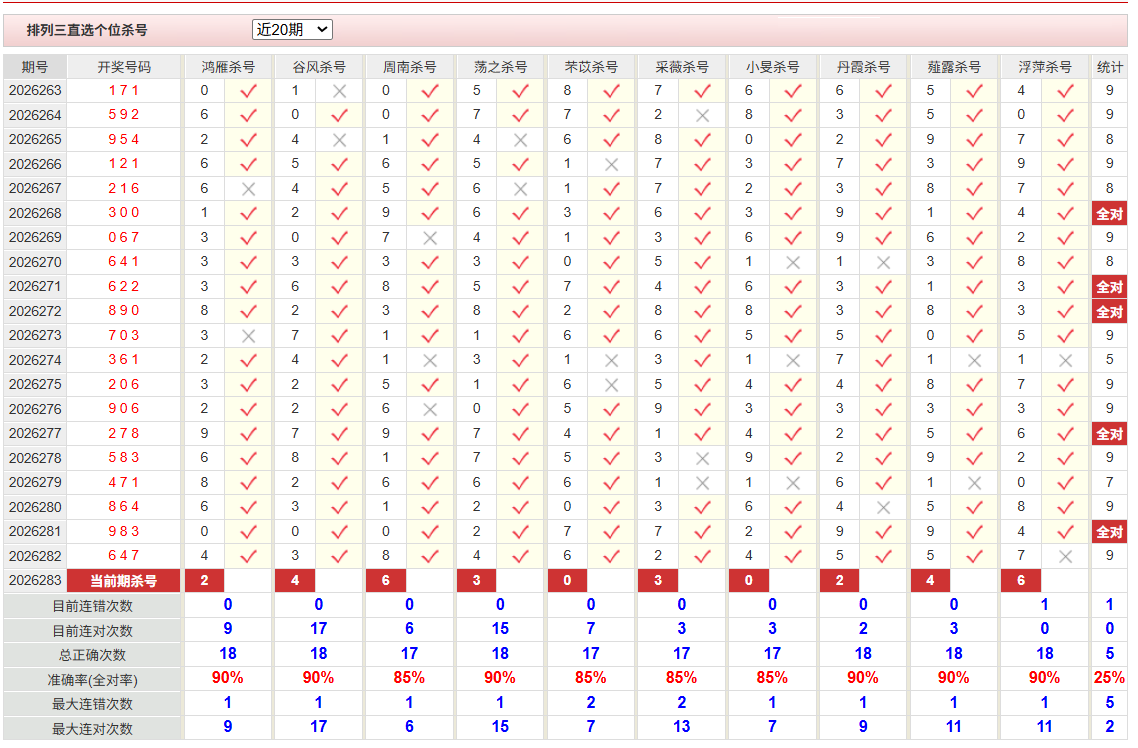The image size is (1138, 748).
Task: Click the 谷风杀号 column header
Action: pyautogui.click(x=319, y=67)
